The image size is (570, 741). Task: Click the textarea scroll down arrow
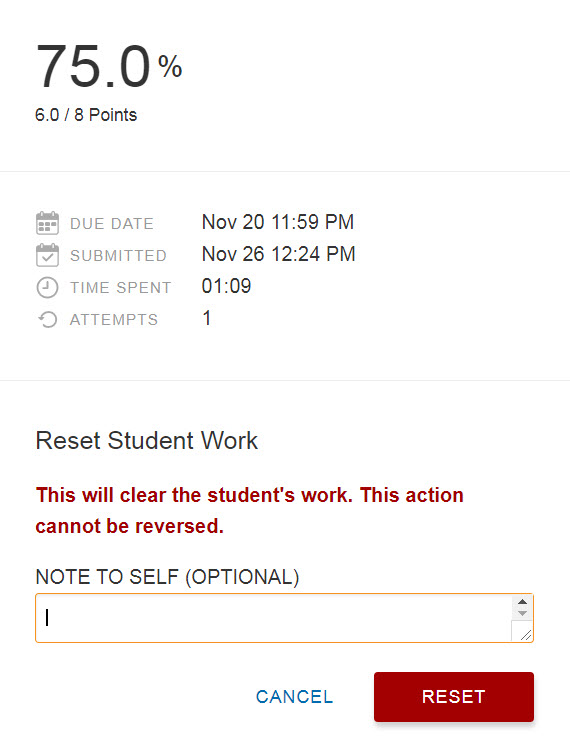coord(522,613)
